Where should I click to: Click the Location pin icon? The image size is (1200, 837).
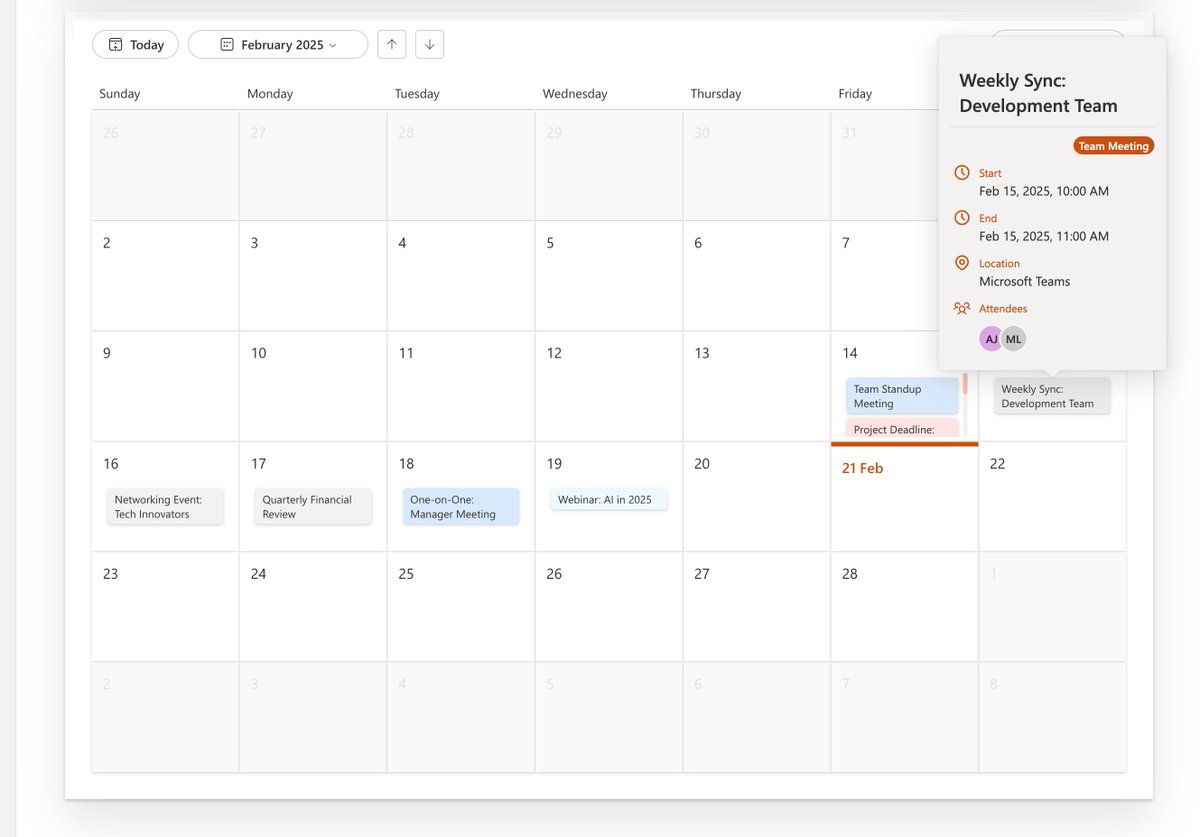click(x=962, y=263)
